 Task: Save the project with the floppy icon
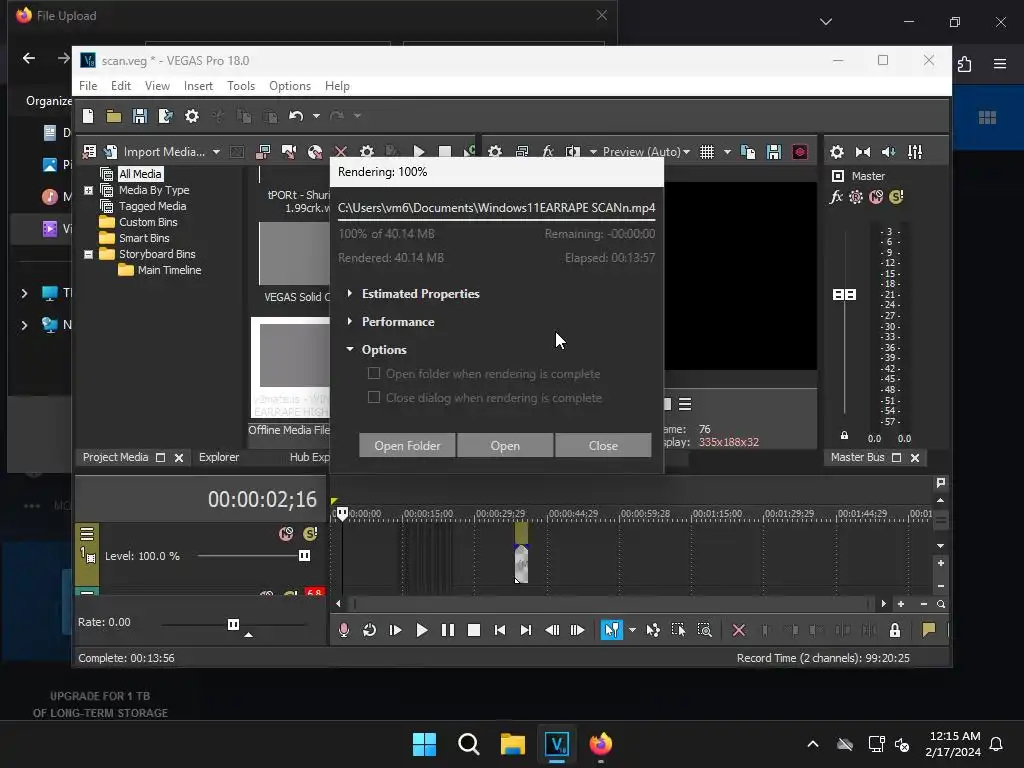coord(139,116)
